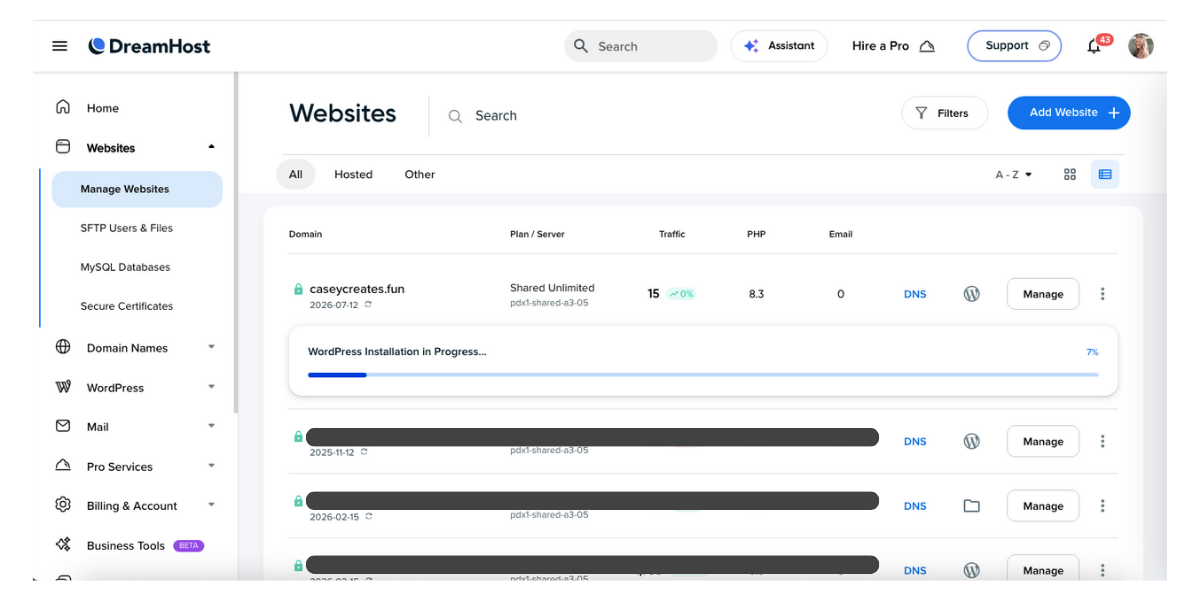Click the sidebar vertical scrollbar

click(x=236, y=243)
